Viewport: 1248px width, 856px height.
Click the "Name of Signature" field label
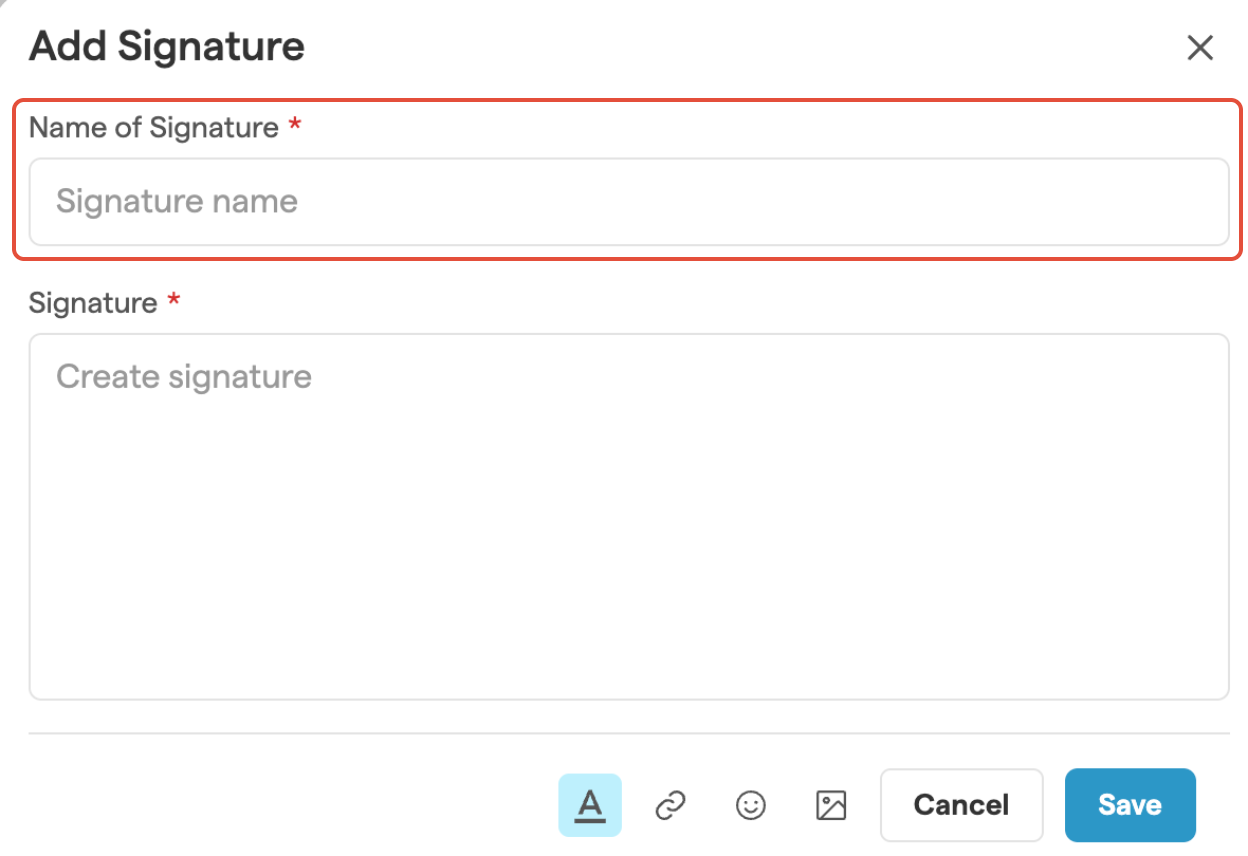pos(153,128)
